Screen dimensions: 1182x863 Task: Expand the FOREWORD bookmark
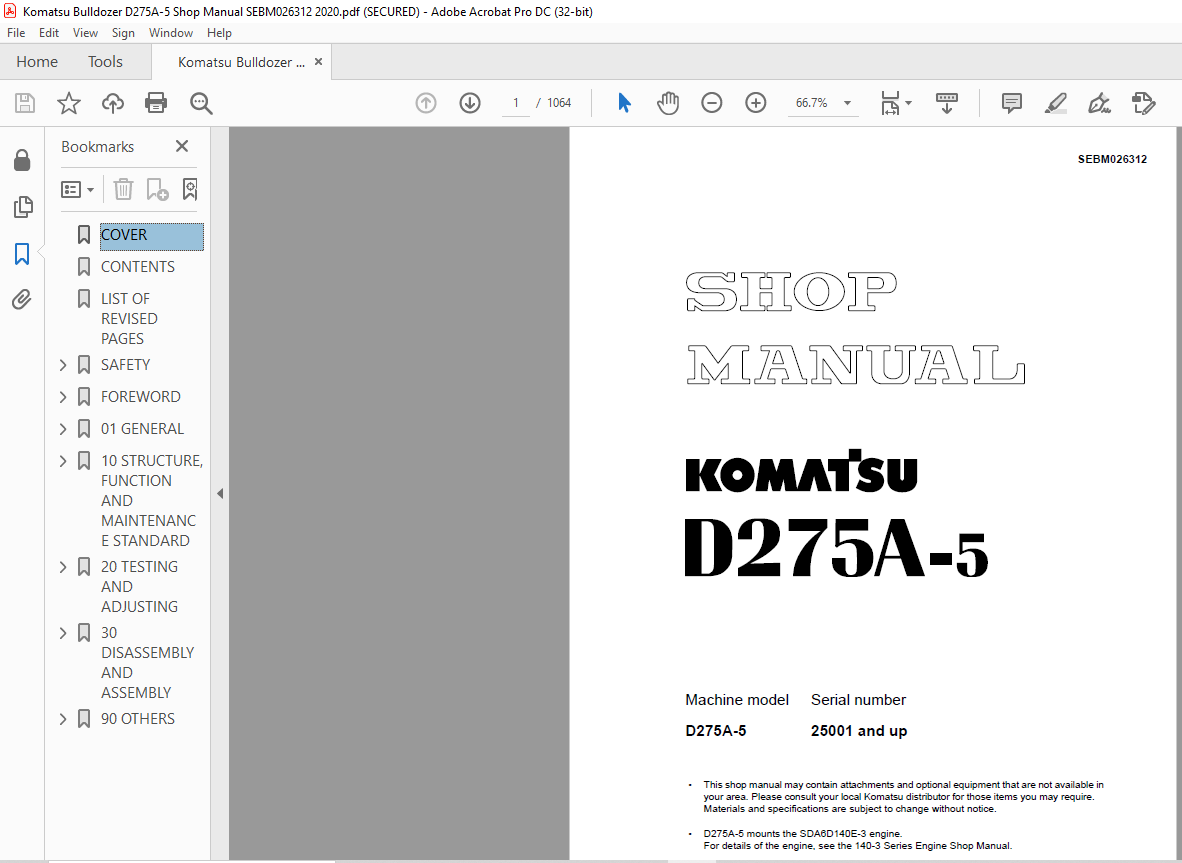63,396
